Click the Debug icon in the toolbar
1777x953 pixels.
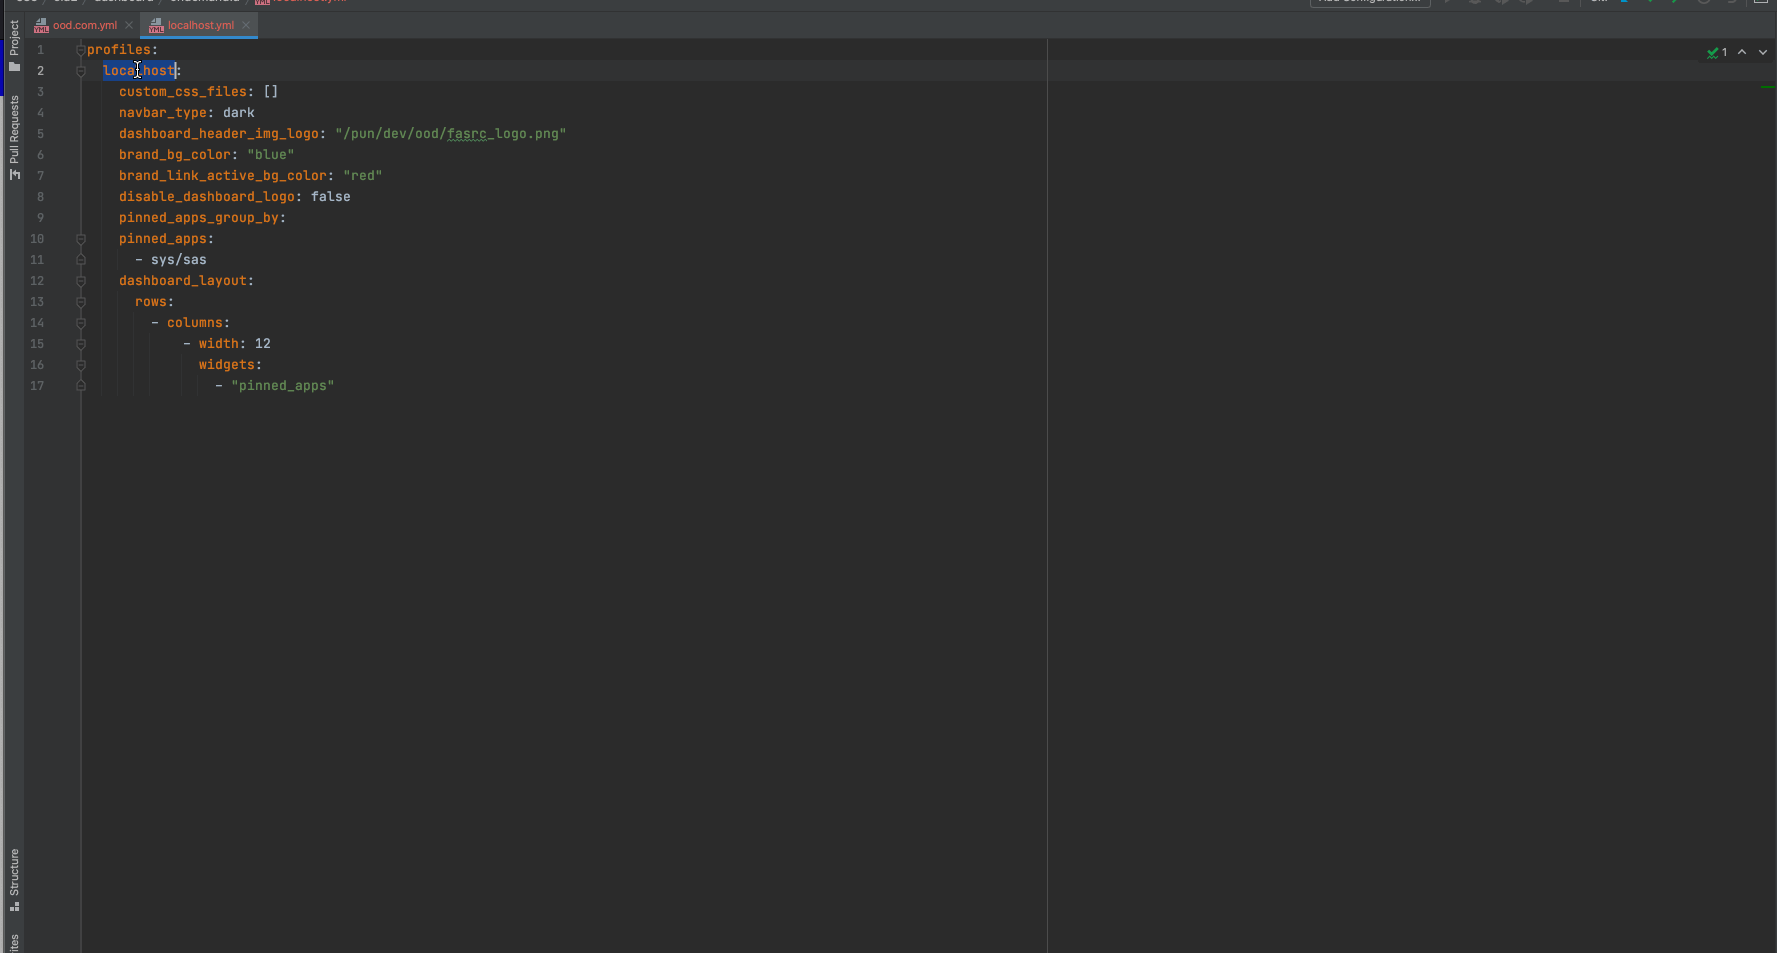(x=1475, y=3)
